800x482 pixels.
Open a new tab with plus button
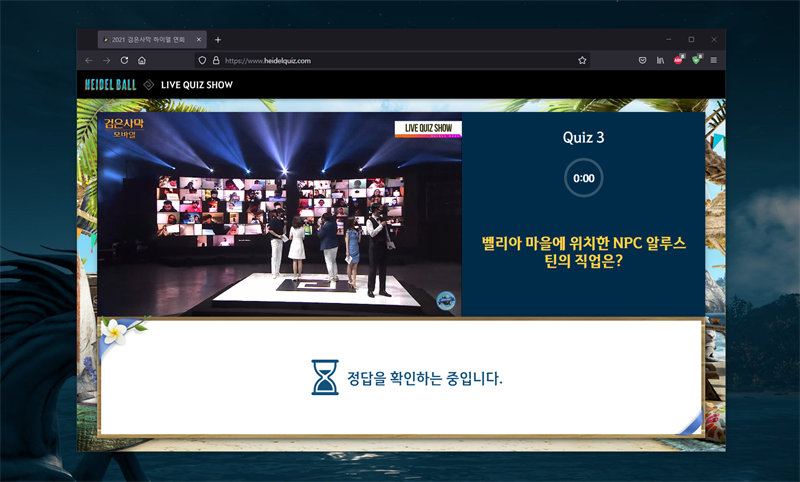218,39
